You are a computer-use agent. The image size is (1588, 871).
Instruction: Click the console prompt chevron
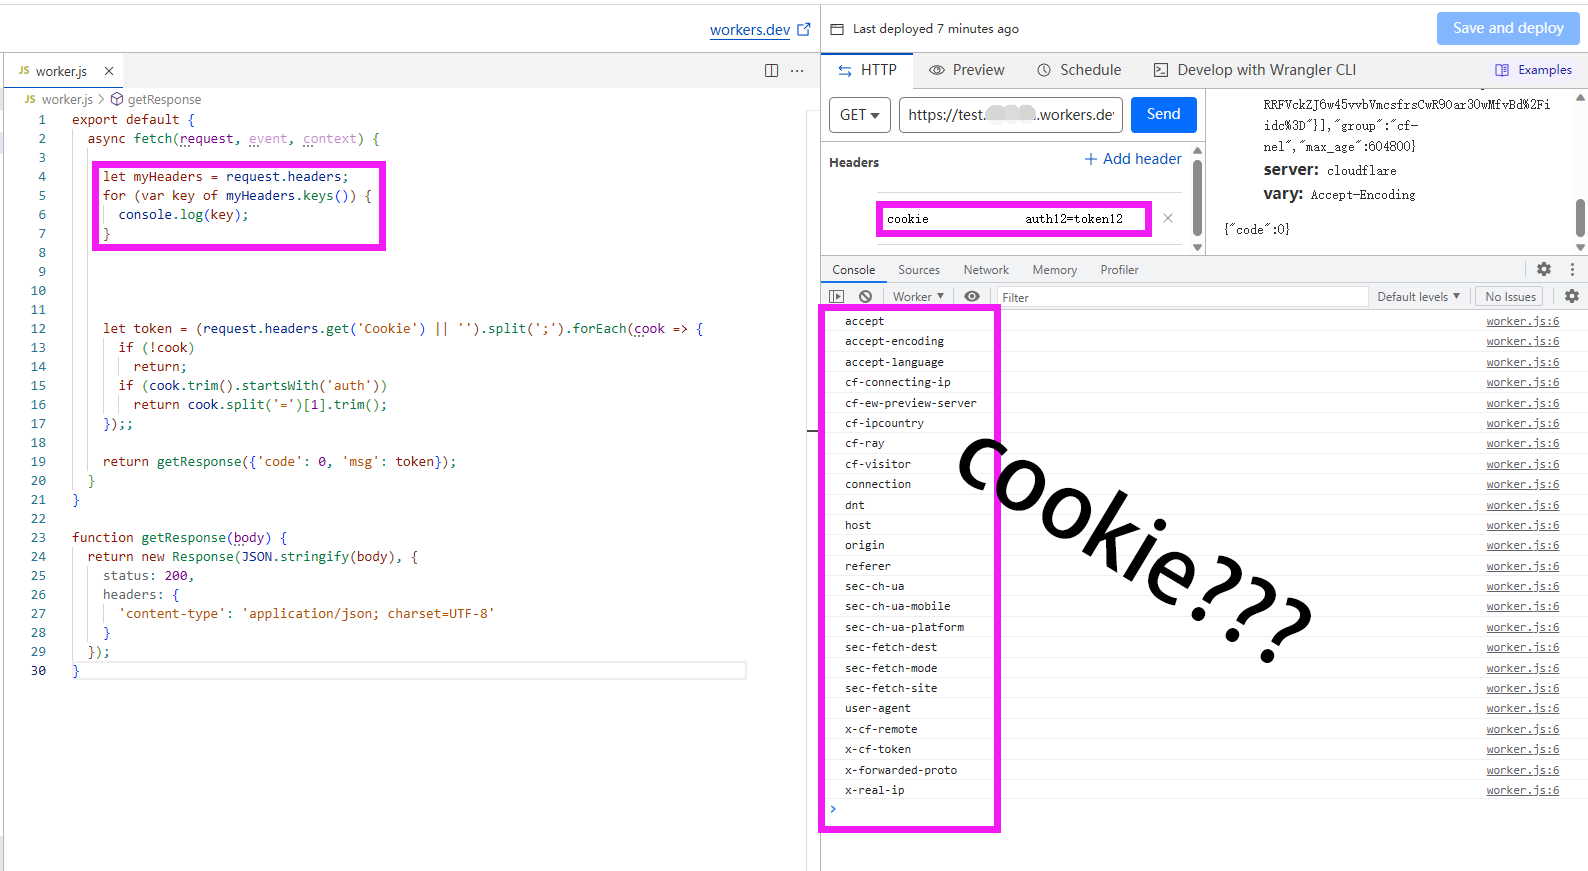coord(833,809)
